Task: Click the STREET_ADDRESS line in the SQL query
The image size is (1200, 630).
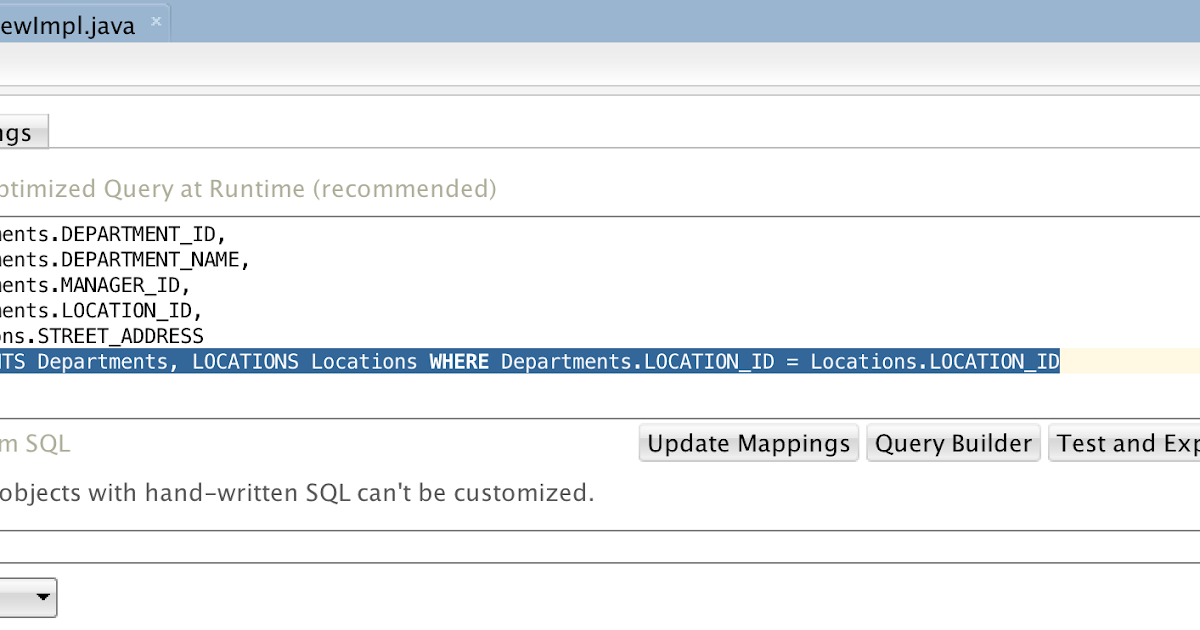Action: click(x=100, y=335)
